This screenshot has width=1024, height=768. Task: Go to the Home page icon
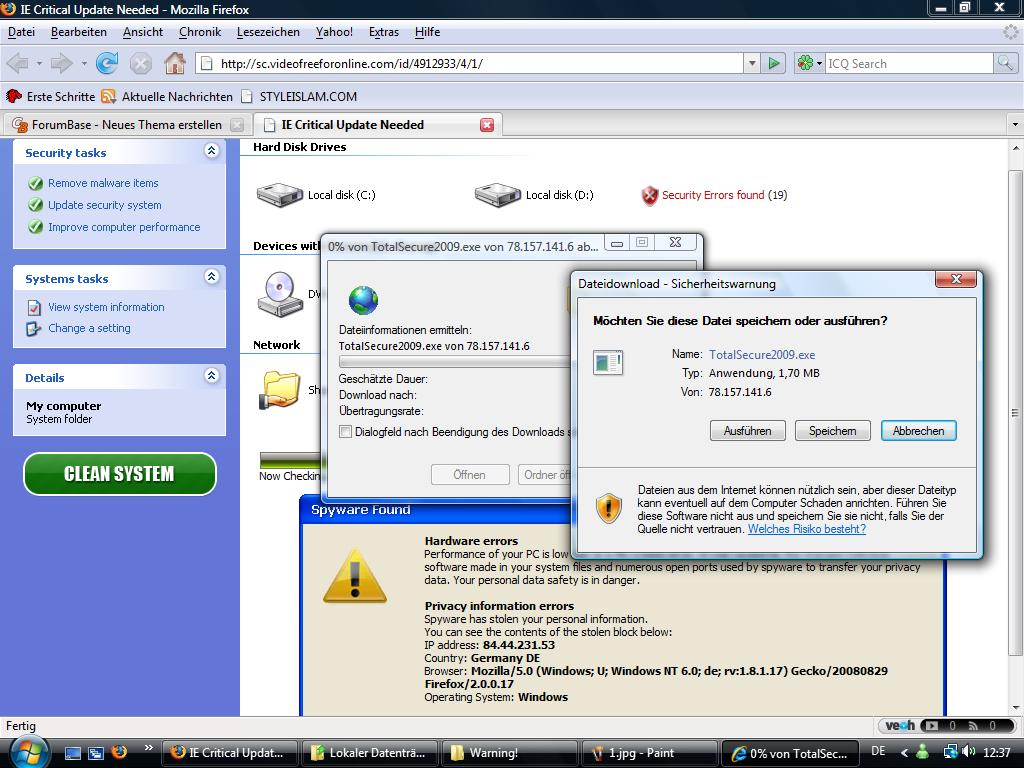click(174, 63)
